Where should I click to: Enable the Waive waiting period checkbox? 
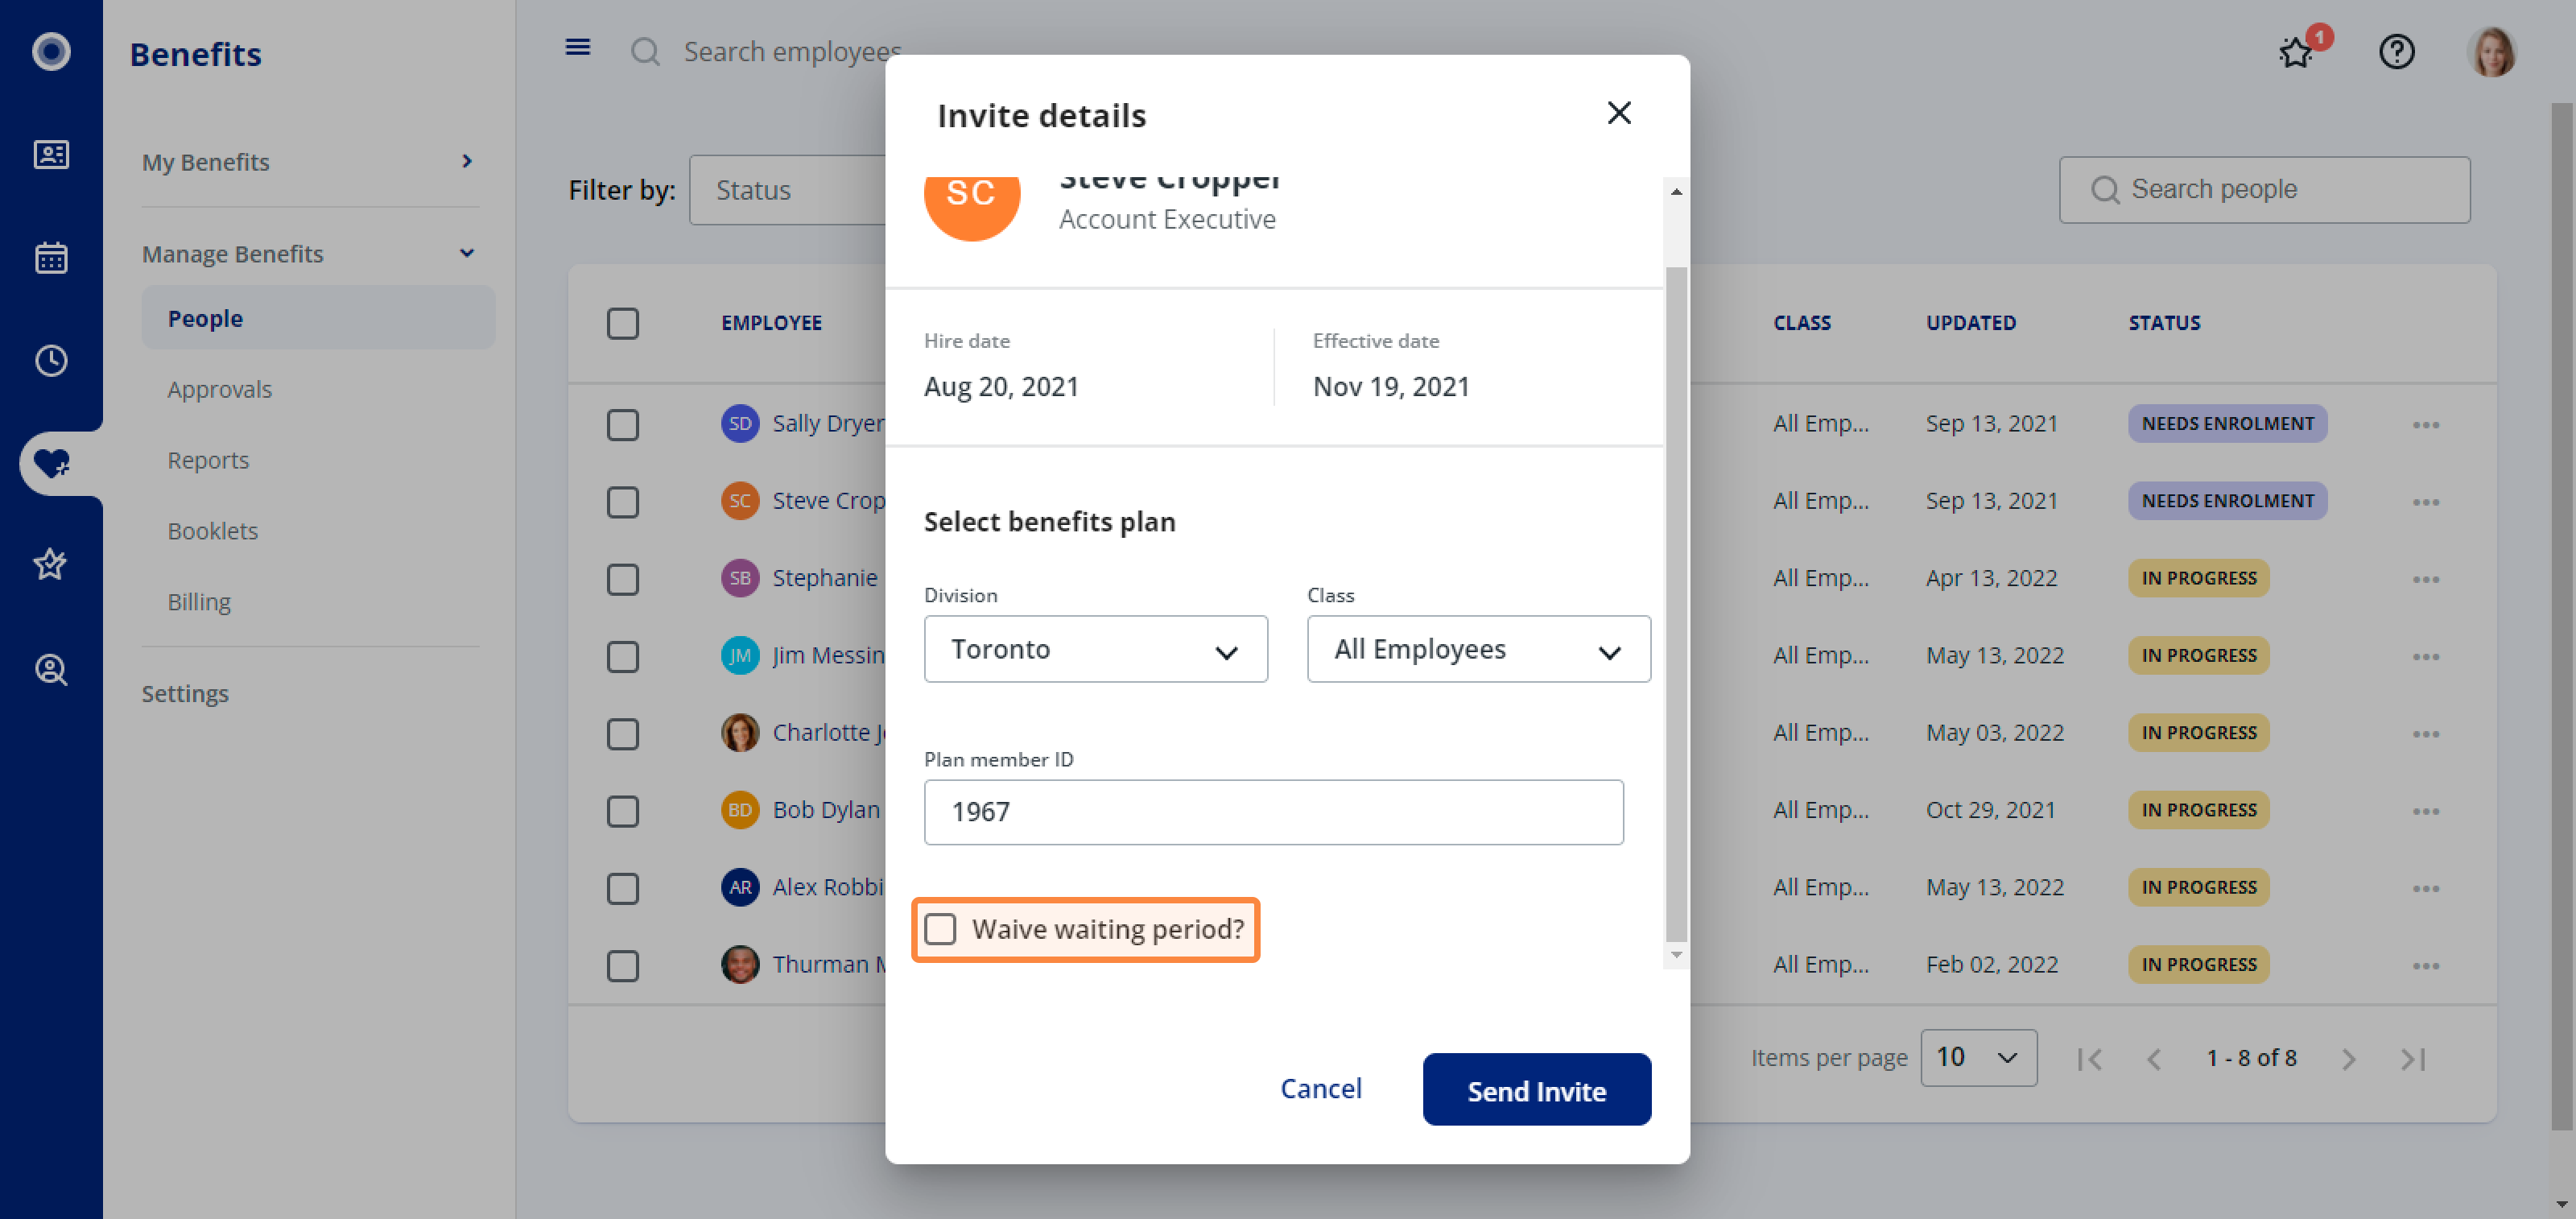(x=940, y=929)
